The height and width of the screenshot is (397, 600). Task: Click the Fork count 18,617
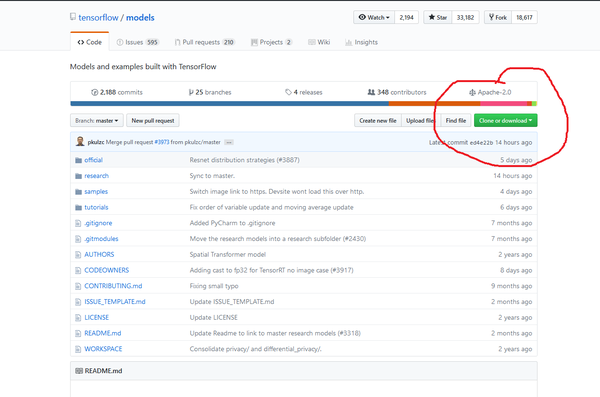click(x=524, y=17)
